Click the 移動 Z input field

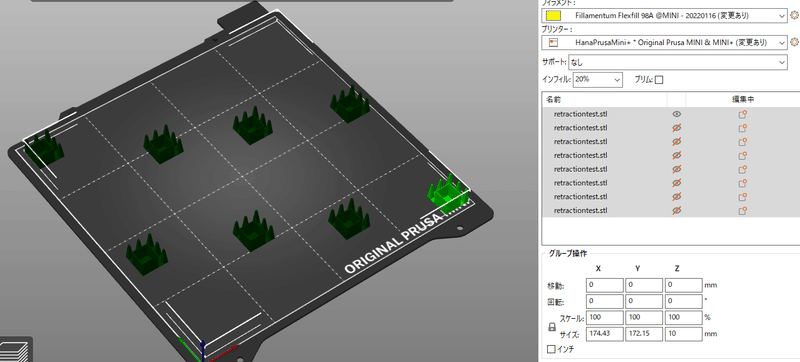pyautogui.click(x=684, y=286)
